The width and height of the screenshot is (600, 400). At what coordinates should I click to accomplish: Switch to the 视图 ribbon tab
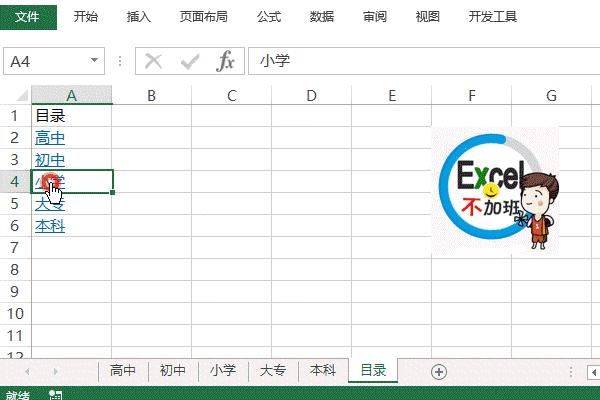pos(427,16)
